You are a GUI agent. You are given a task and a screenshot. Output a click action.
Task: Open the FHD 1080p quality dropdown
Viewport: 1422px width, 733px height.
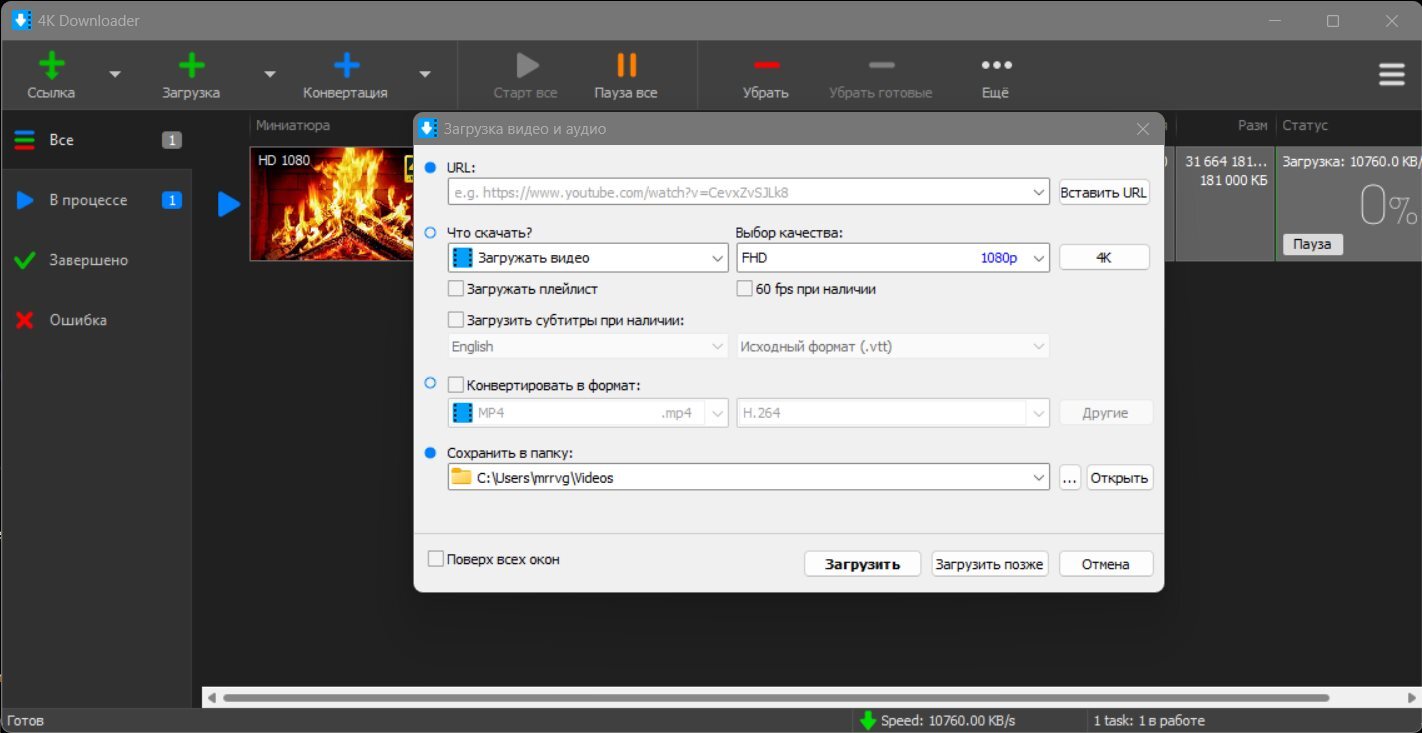892,258
